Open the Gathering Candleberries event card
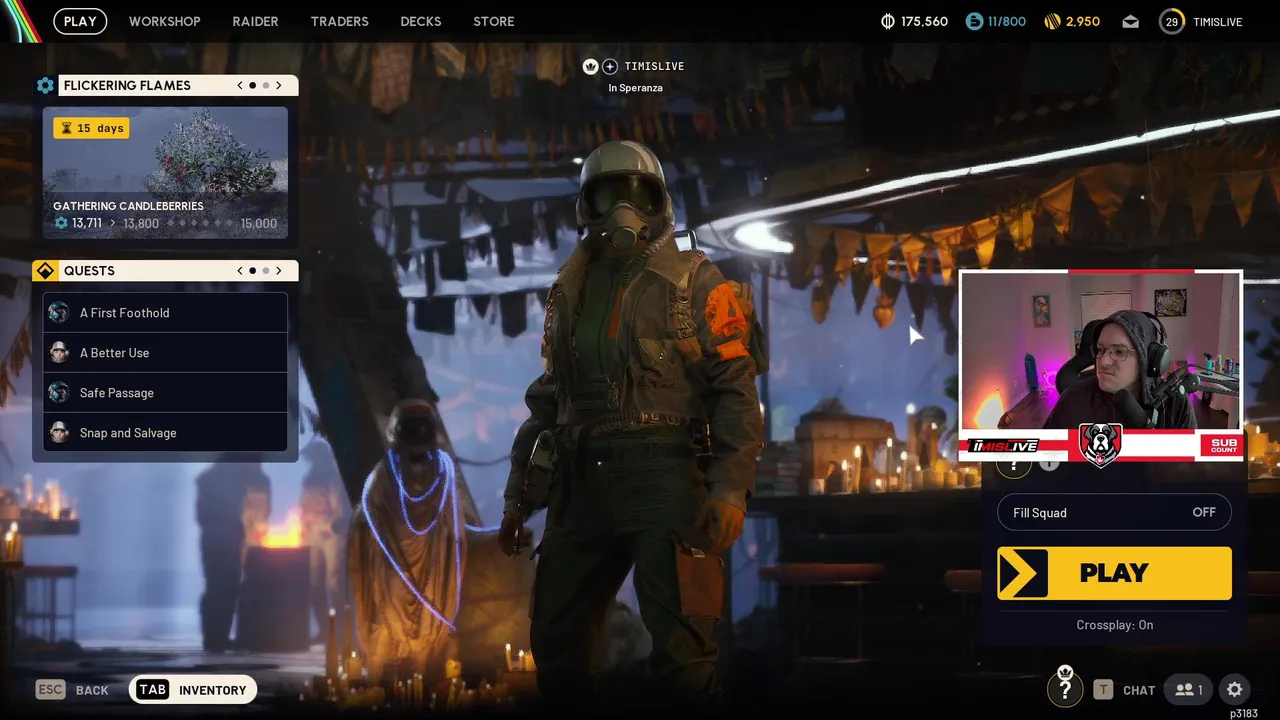 (165, 173)
